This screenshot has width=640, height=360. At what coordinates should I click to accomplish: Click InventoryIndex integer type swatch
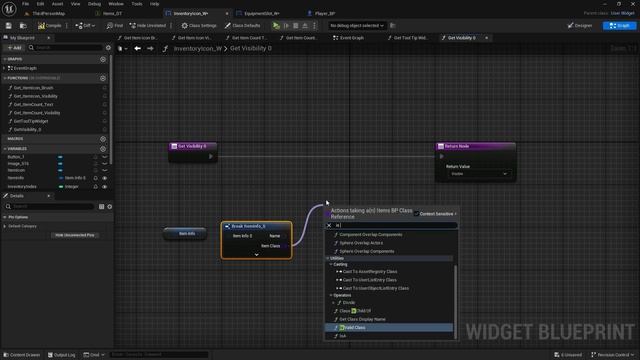click(61, 187)
